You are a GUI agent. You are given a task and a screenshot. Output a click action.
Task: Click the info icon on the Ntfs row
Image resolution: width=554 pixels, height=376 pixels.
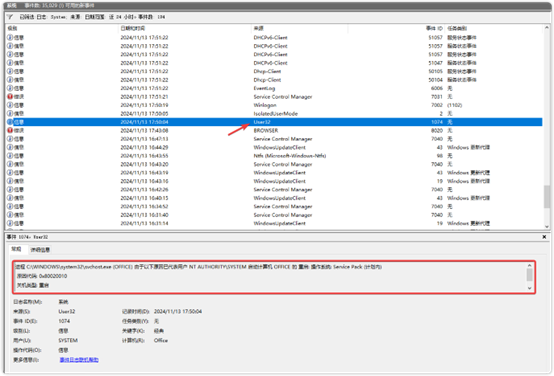point(10,156)
